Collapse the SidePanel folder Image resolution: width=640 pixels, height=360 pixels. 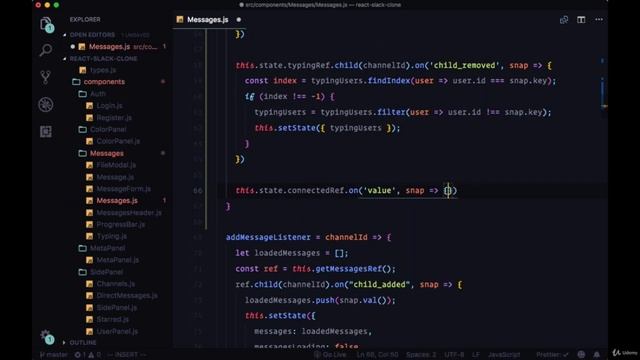tap(107, 272)
